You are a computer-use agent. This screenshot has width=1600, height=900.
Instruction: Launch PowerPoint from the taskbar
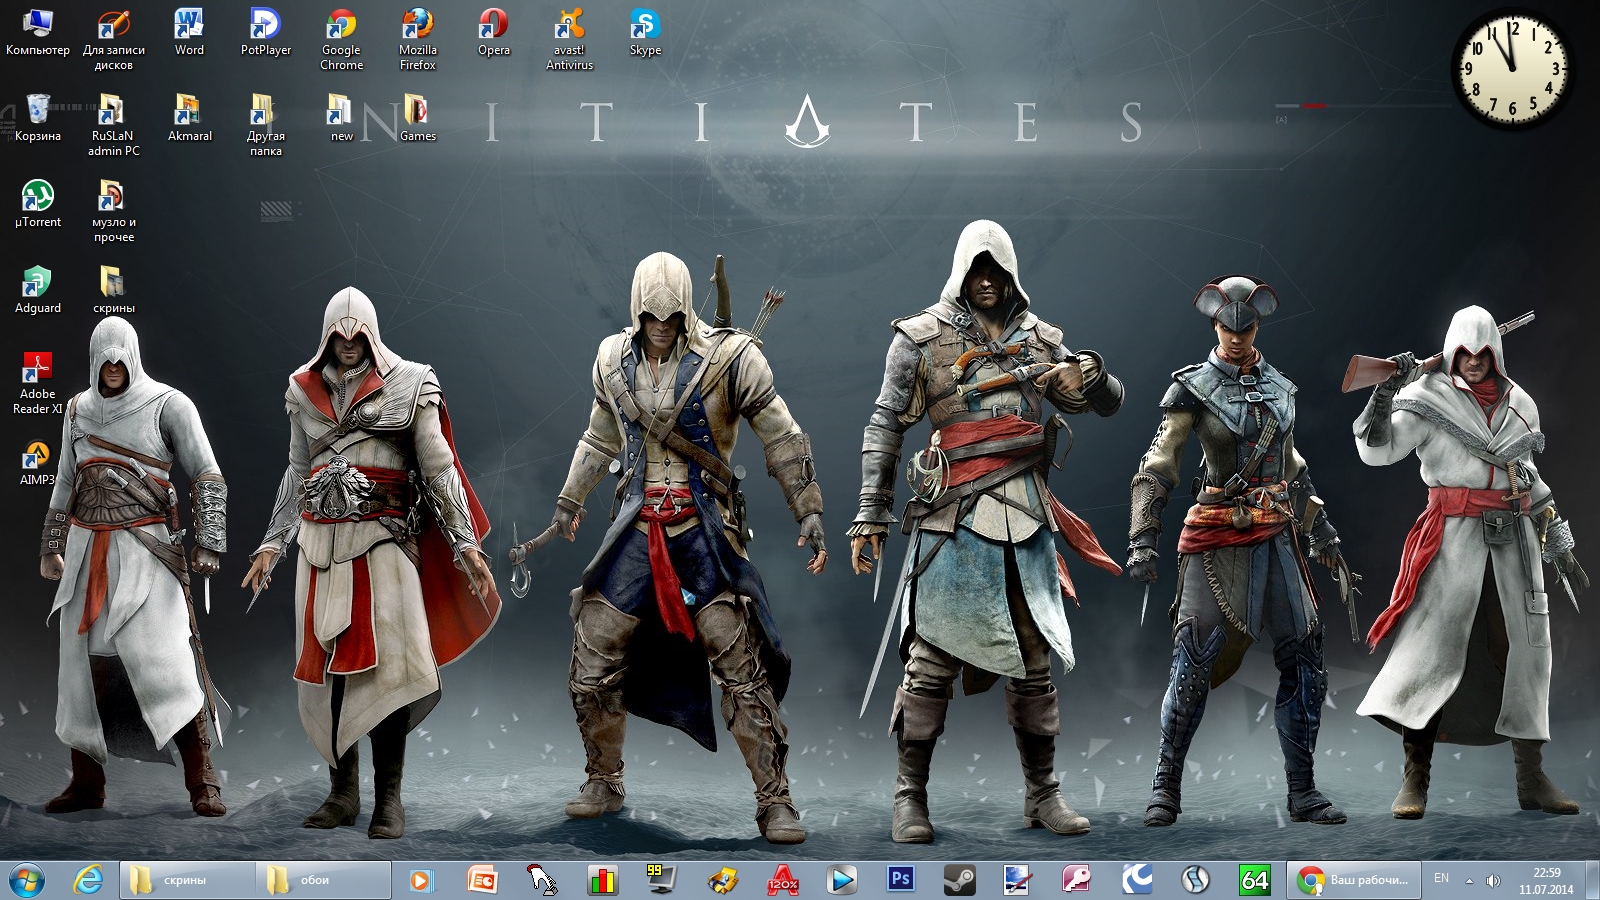coord(482,880)
